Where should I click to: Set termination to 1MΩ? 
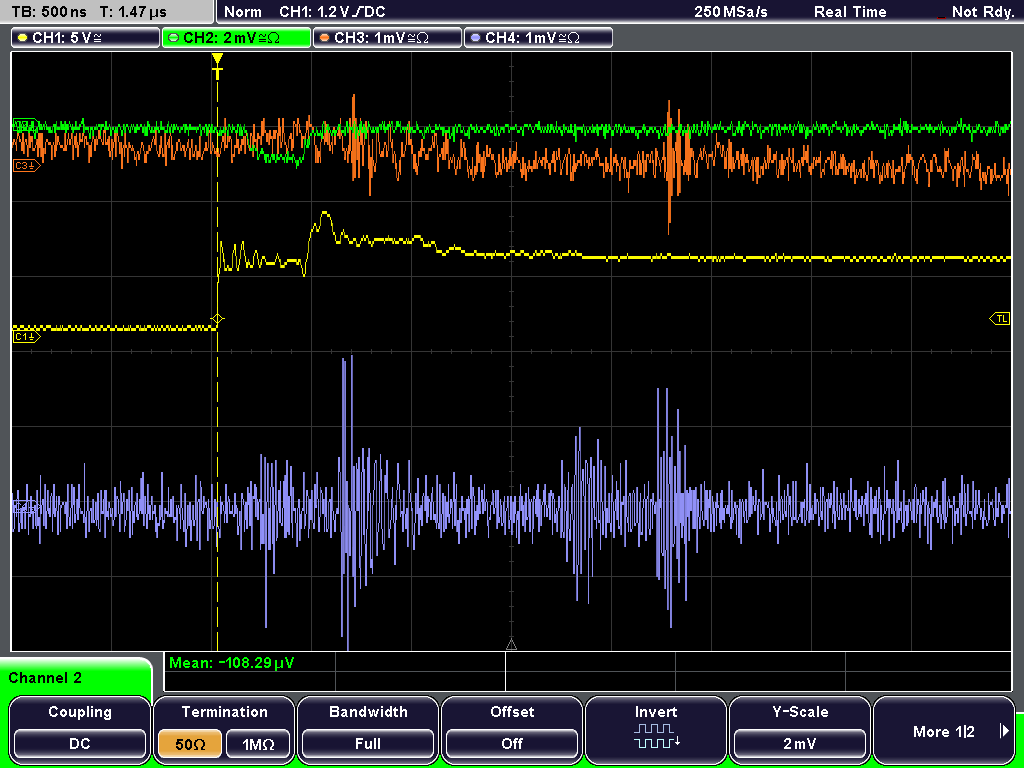(258, 744)
